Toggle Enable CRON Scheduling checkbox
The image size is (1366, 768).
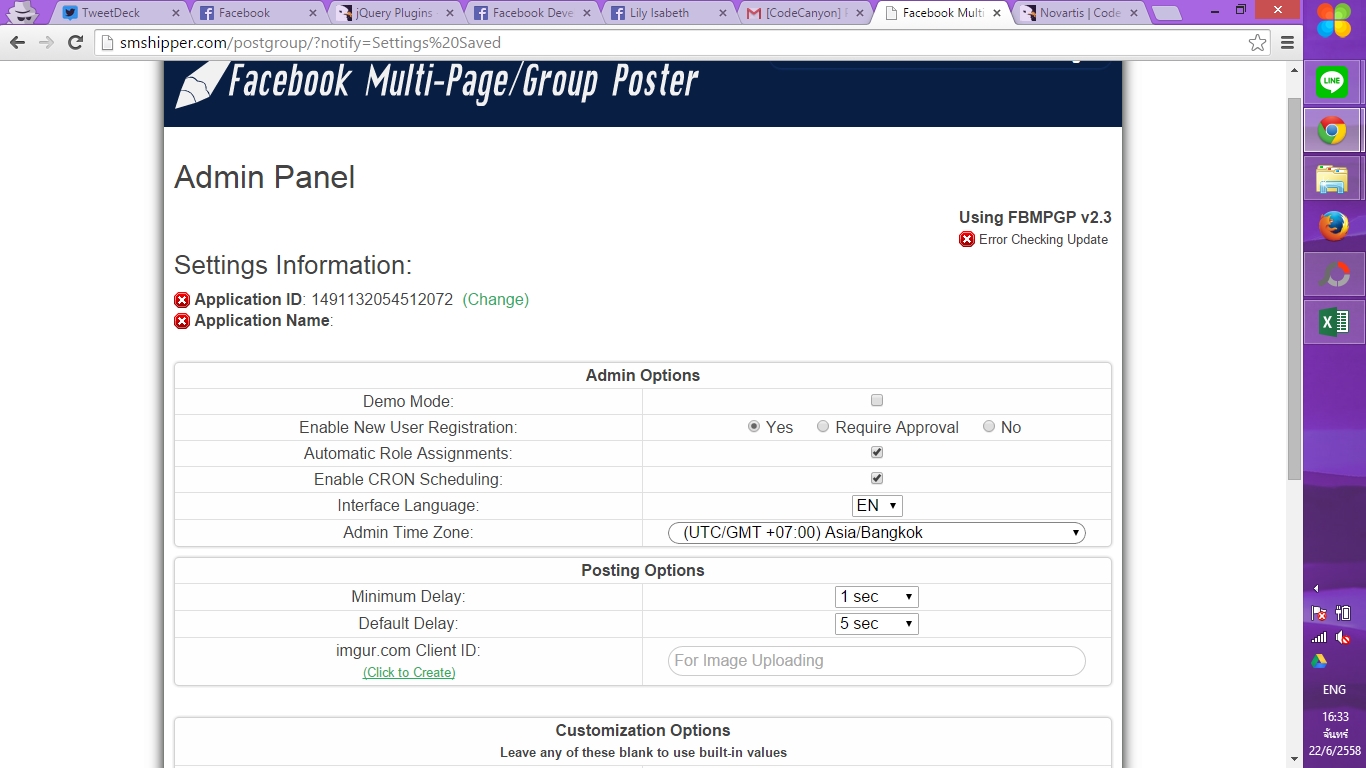point(877,478)
